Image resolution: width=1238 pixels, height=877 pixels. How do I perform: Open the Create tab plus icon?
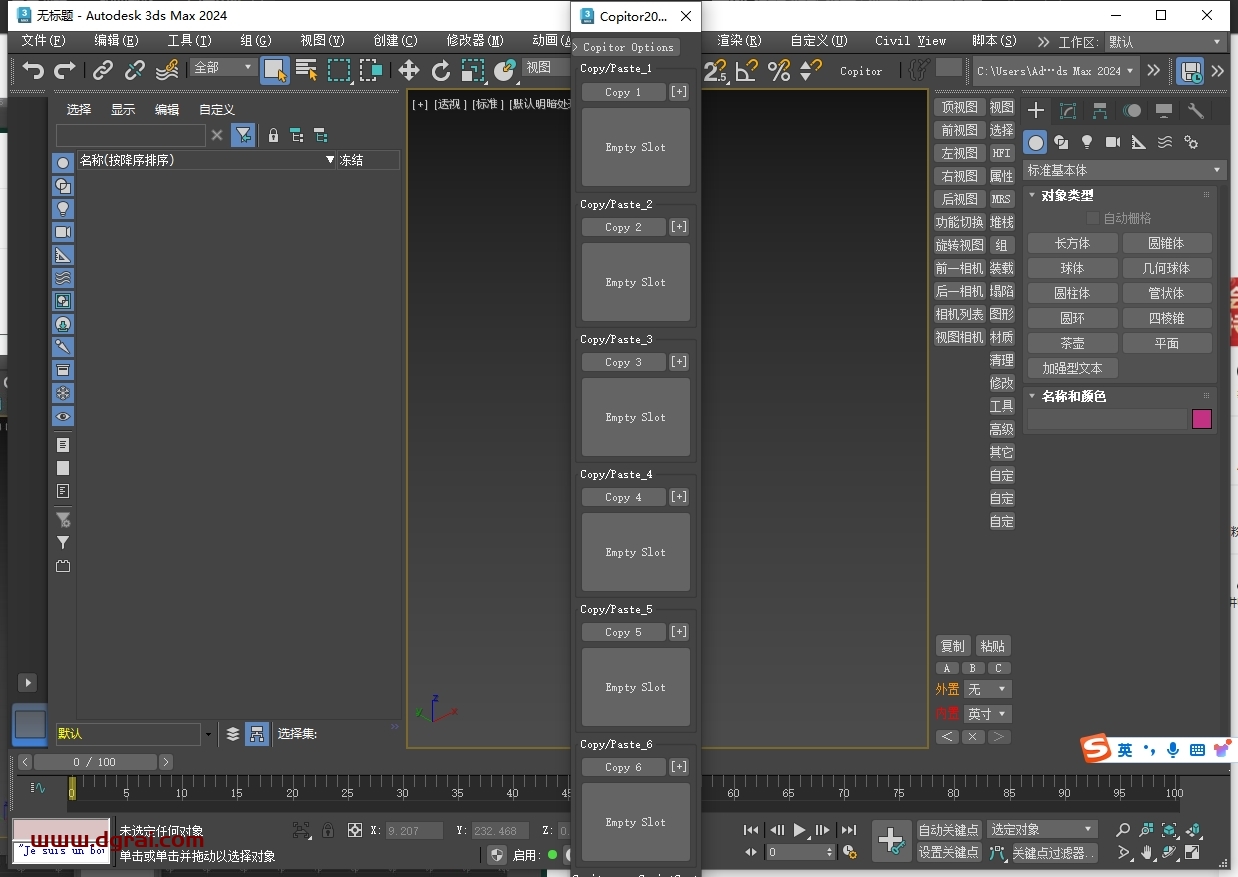point(1036,111)
